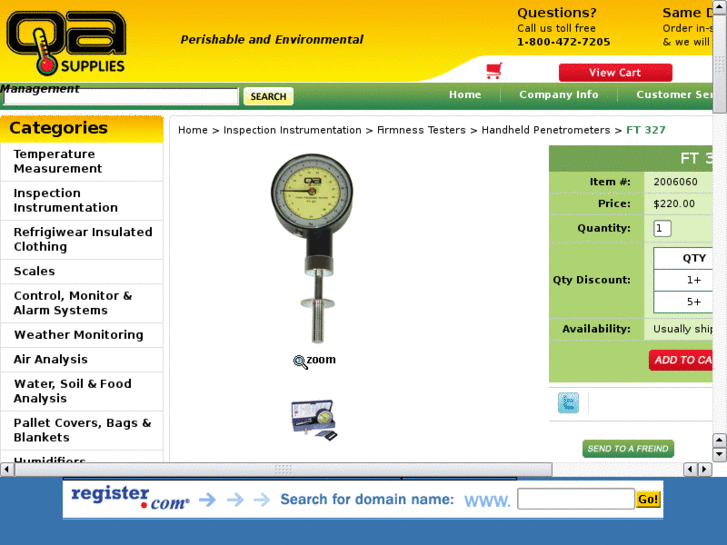
Task: Select Refrigiwear Insulated Clothing category
Action: (82, 239)
